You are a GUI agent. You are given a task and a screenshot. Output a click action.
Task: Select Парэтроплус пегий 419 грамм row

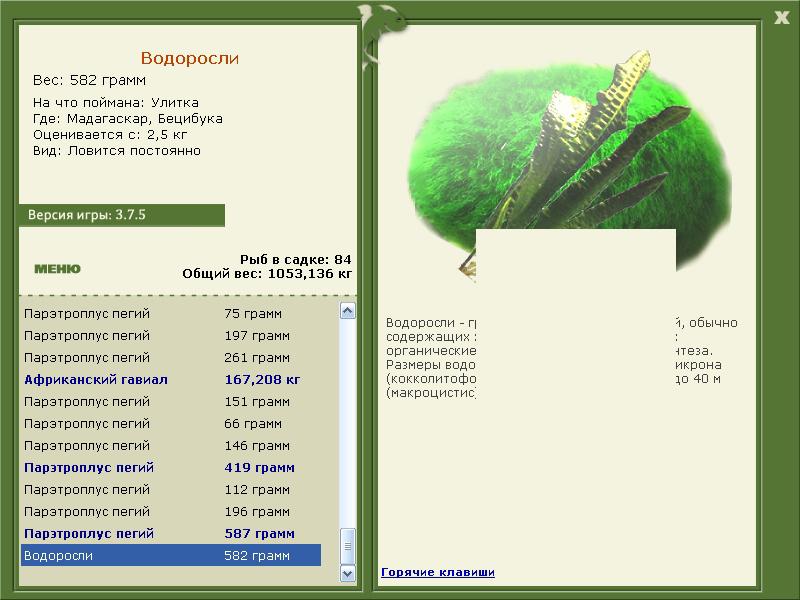tap(171, 467)
